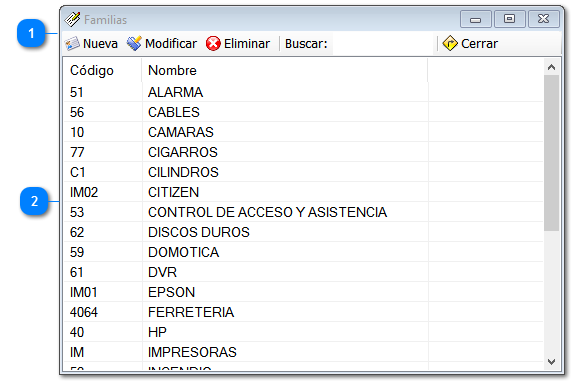
Task: Click the scrollbar down arrow
Action: point(551,362)
